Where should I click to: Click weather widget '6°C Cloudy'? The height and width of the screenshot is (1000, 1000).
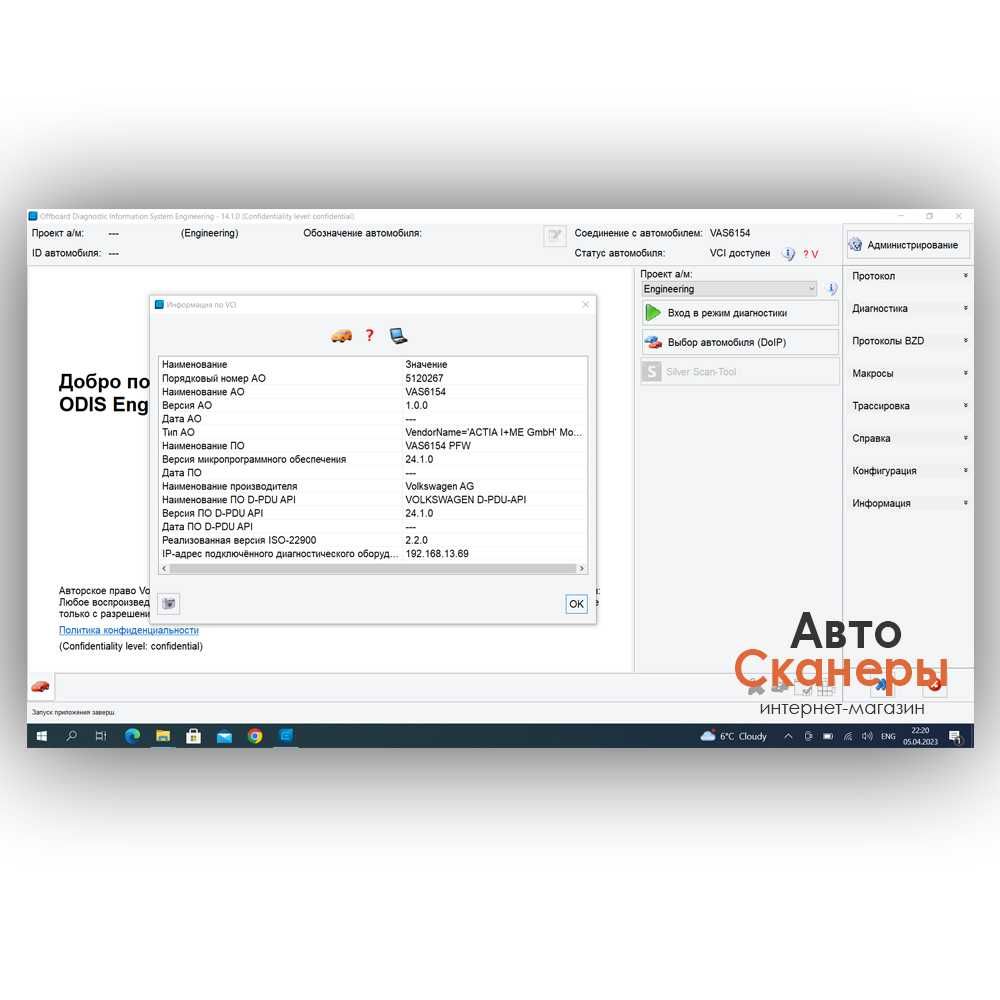[x=733, y=736]
